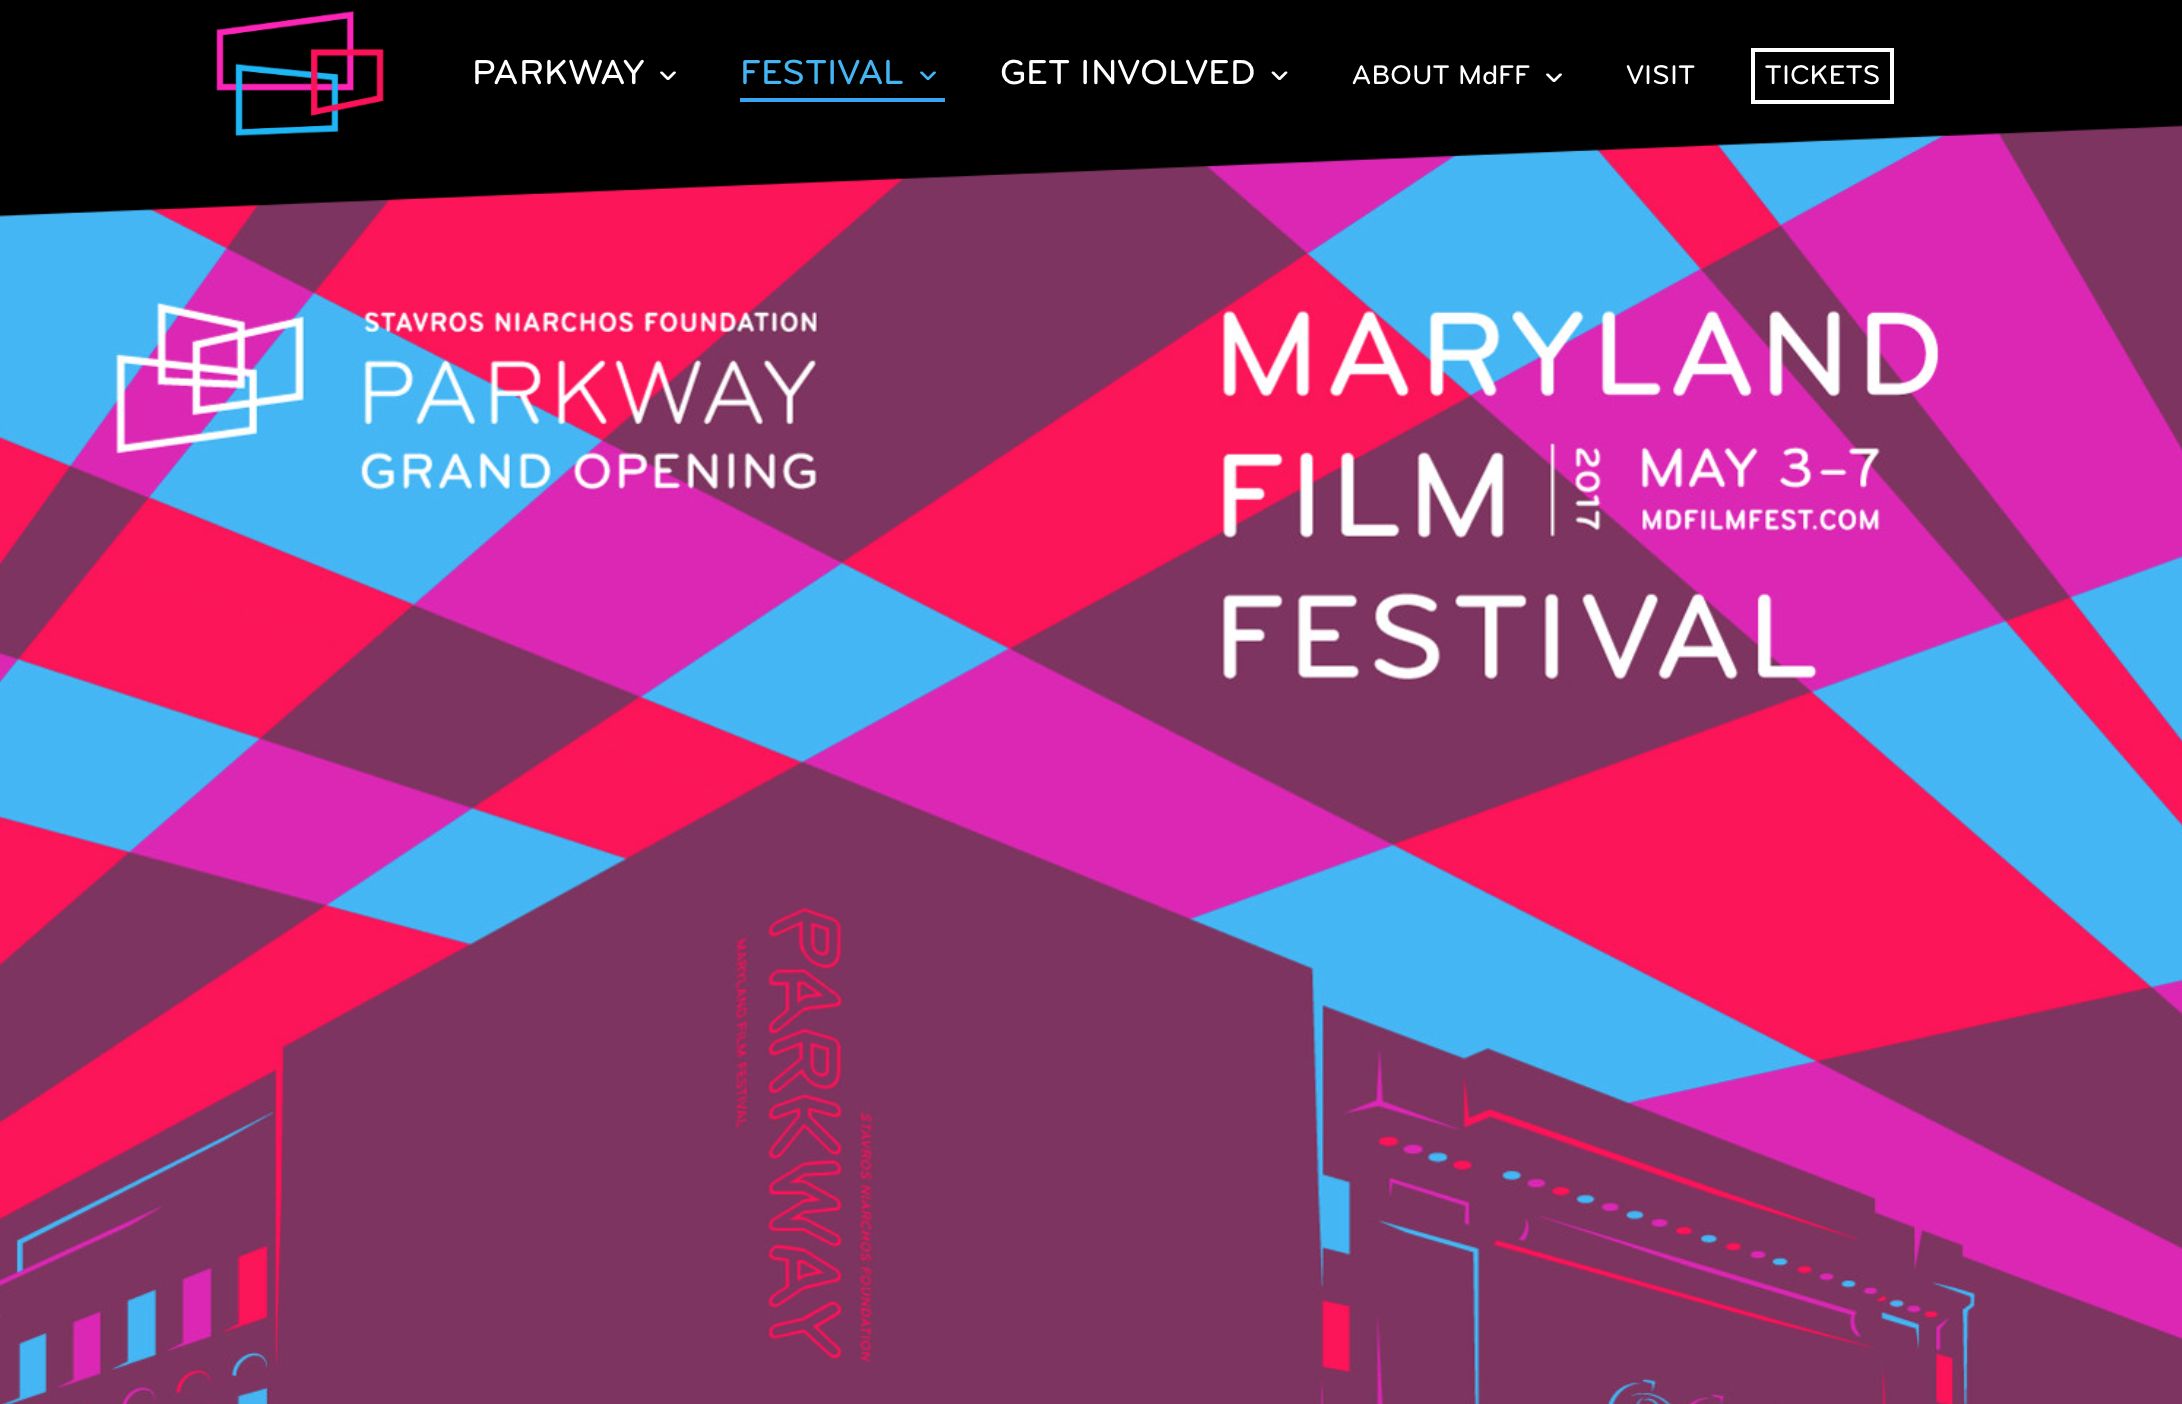Screen dimensions: 2182x1404
Task: Click the MdFF overlapping rectangles logo in header
Action: point(300,74)
